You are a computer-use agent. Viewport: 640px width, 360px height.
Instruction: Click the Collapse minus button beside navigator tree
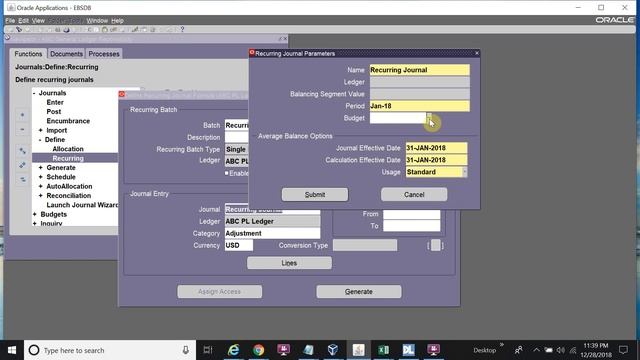22,130
